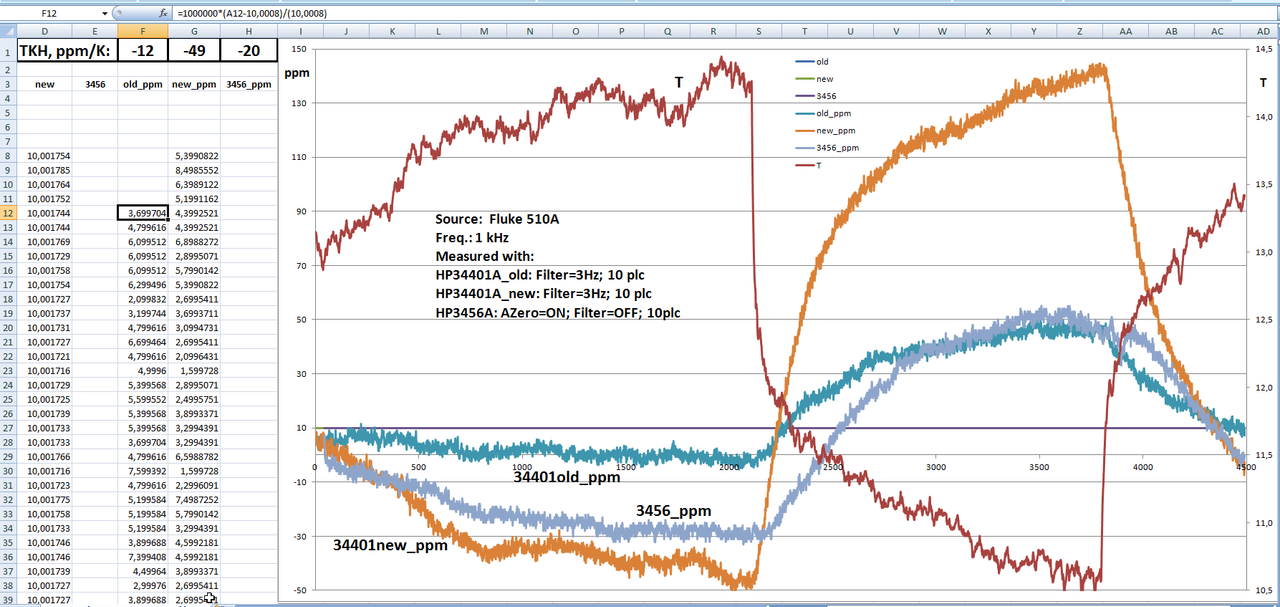
Task: Click the bold 'T' label near temperature curve
Action: point(679,83)
